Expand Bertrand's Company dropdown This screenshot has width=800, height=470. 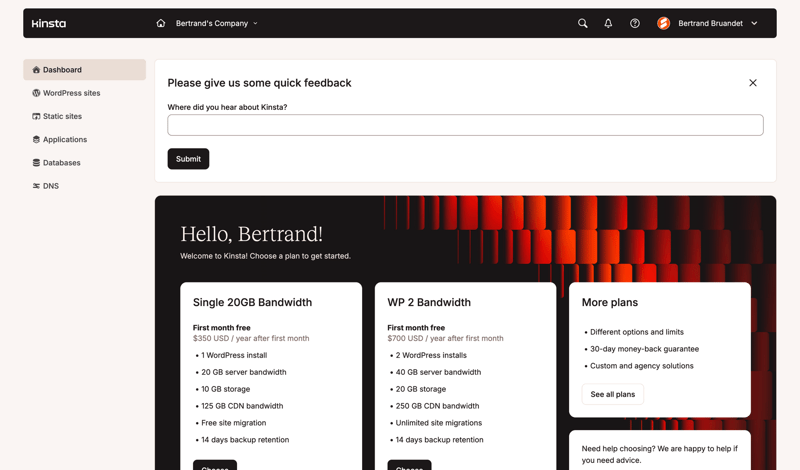click(x=217, y=23)
